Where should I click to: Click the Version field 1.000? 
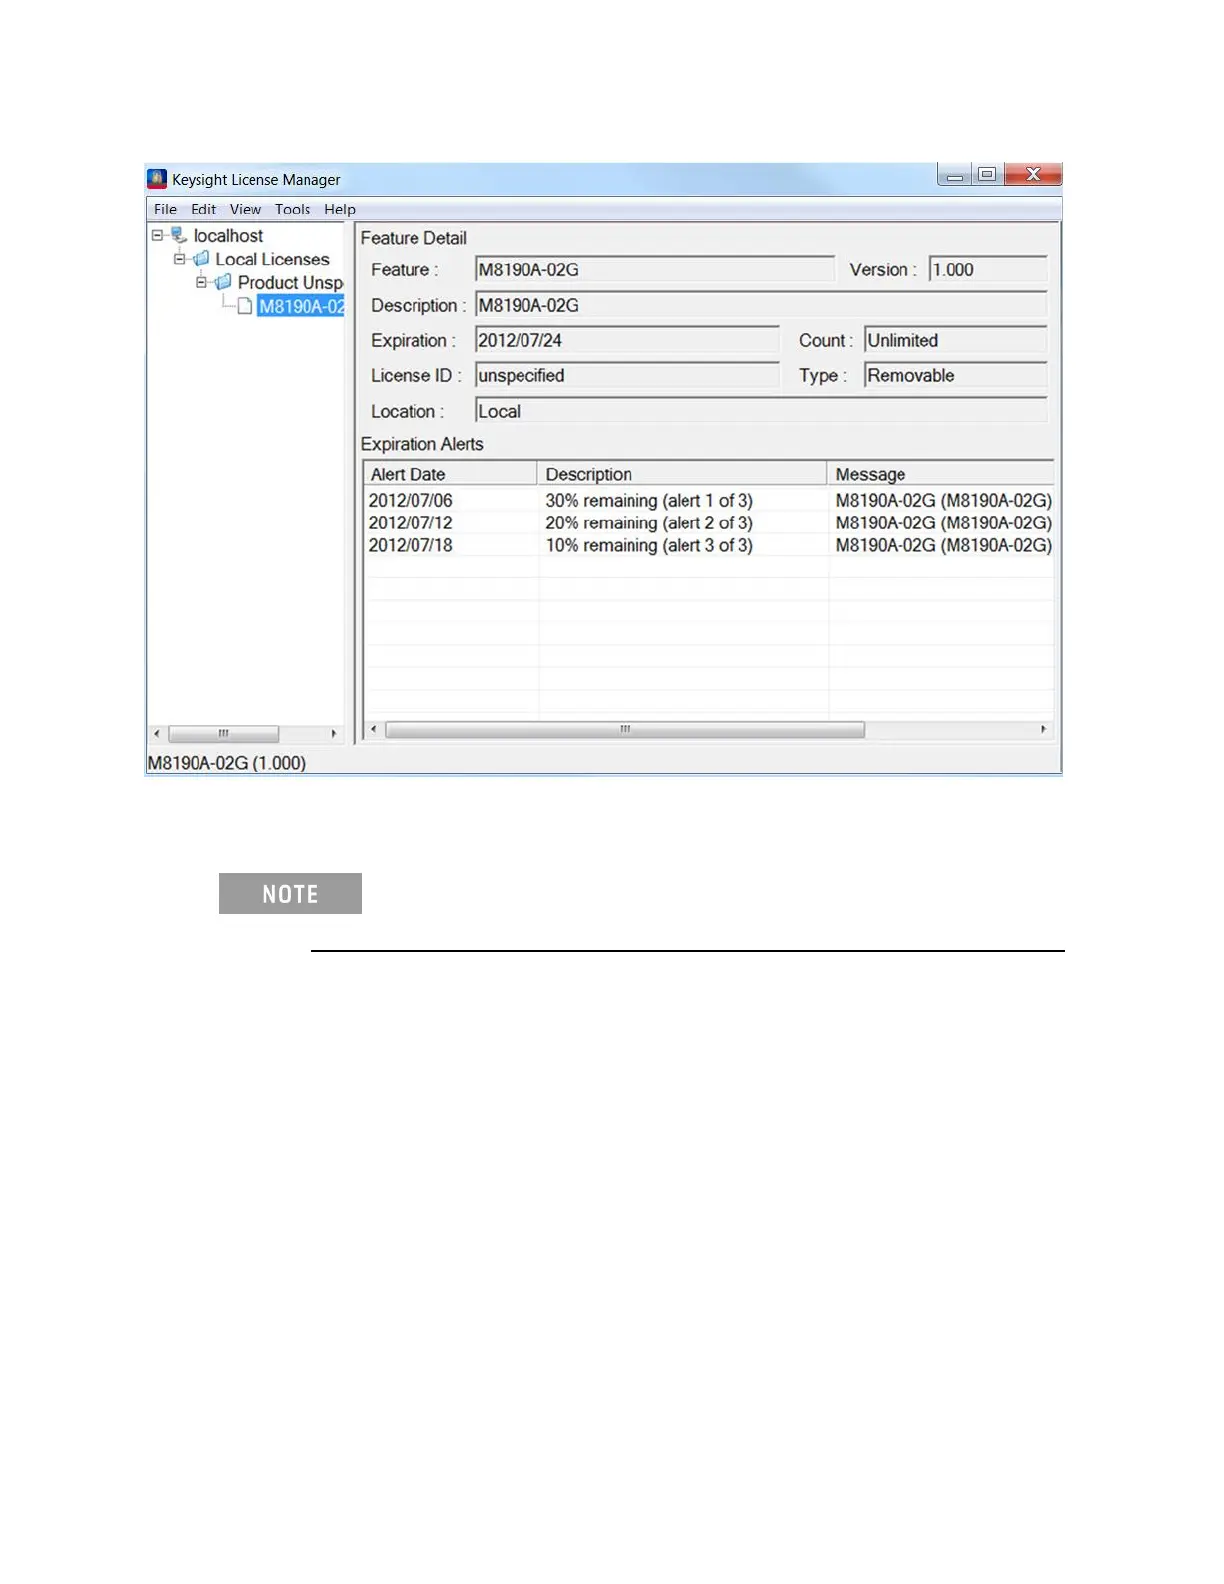point(988,269)
